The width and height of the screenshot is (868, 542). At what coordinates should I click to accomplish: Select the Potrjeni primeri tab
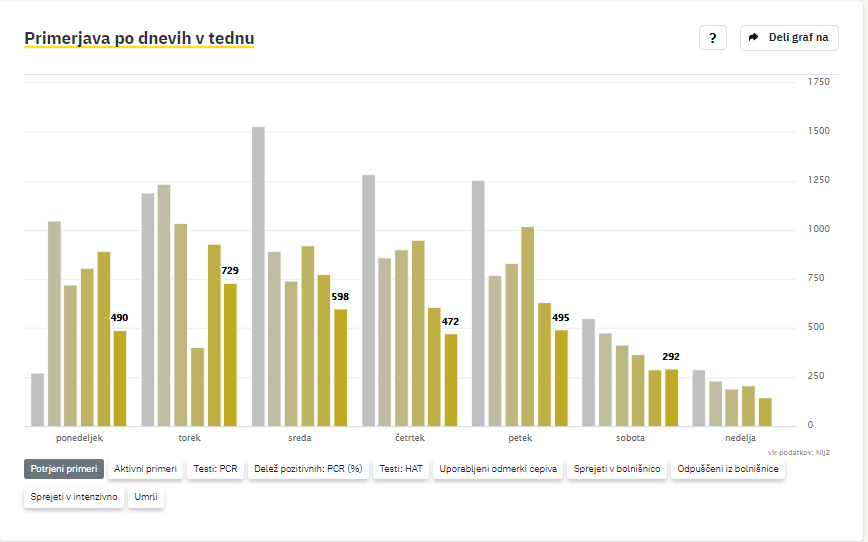click(64, 468)
